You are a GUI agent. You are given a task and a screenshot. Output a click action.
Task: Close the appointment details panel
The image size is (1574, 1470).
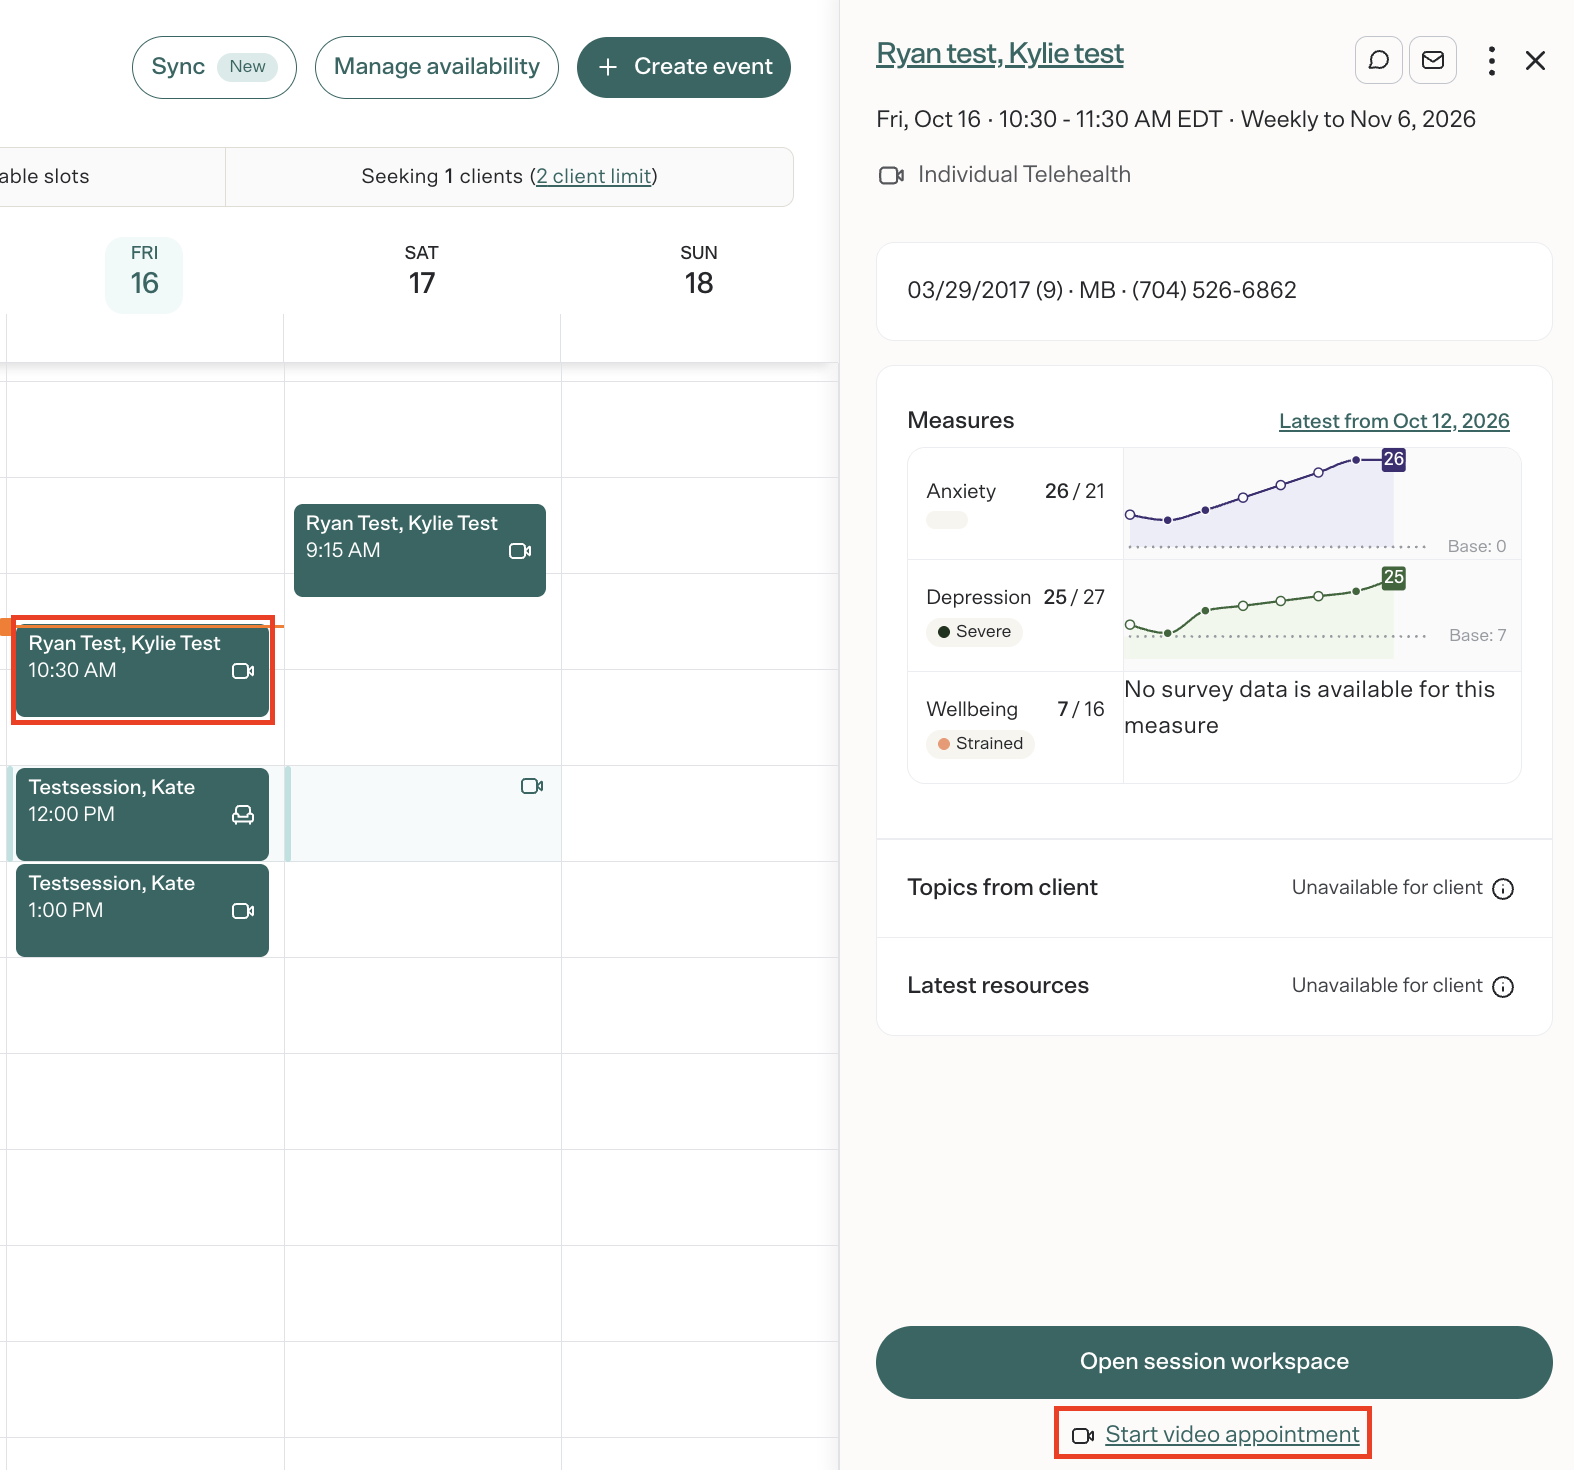click(1535, 61)
